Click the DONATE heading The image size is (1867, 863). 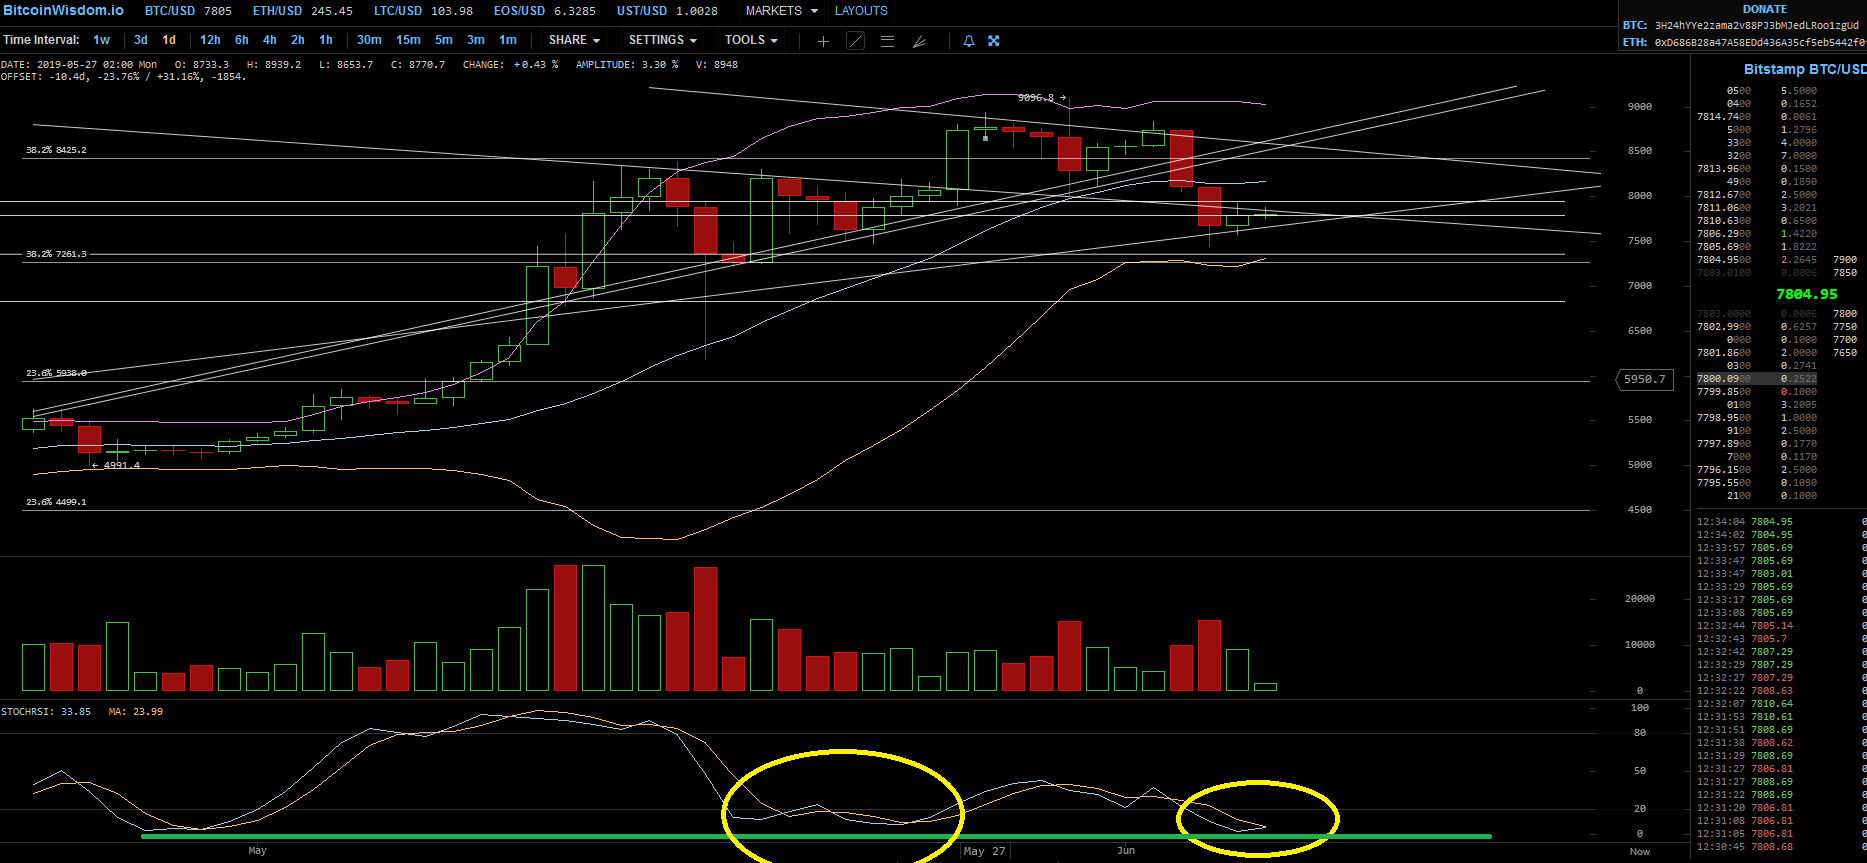tap(1765, 9)
